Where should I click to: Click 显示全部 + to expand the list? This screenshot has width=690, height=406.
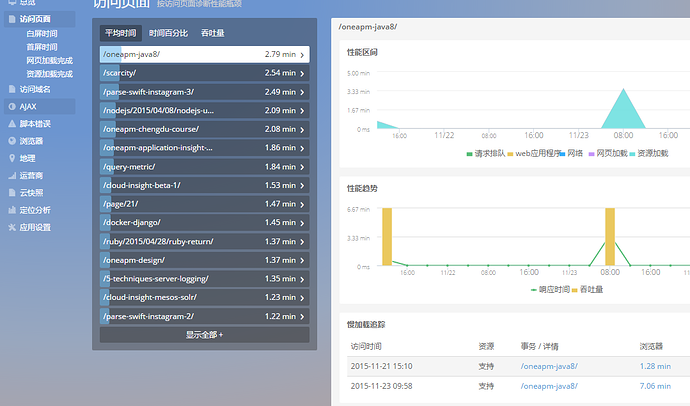pyautogui.click(x=204, y=334)
